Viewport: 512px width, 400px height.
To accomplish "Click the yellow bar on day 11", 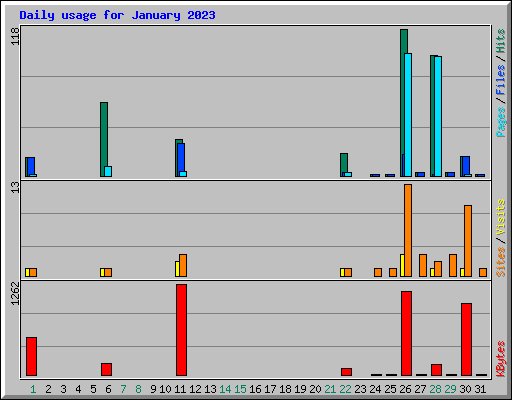I will tap(177, 269).
